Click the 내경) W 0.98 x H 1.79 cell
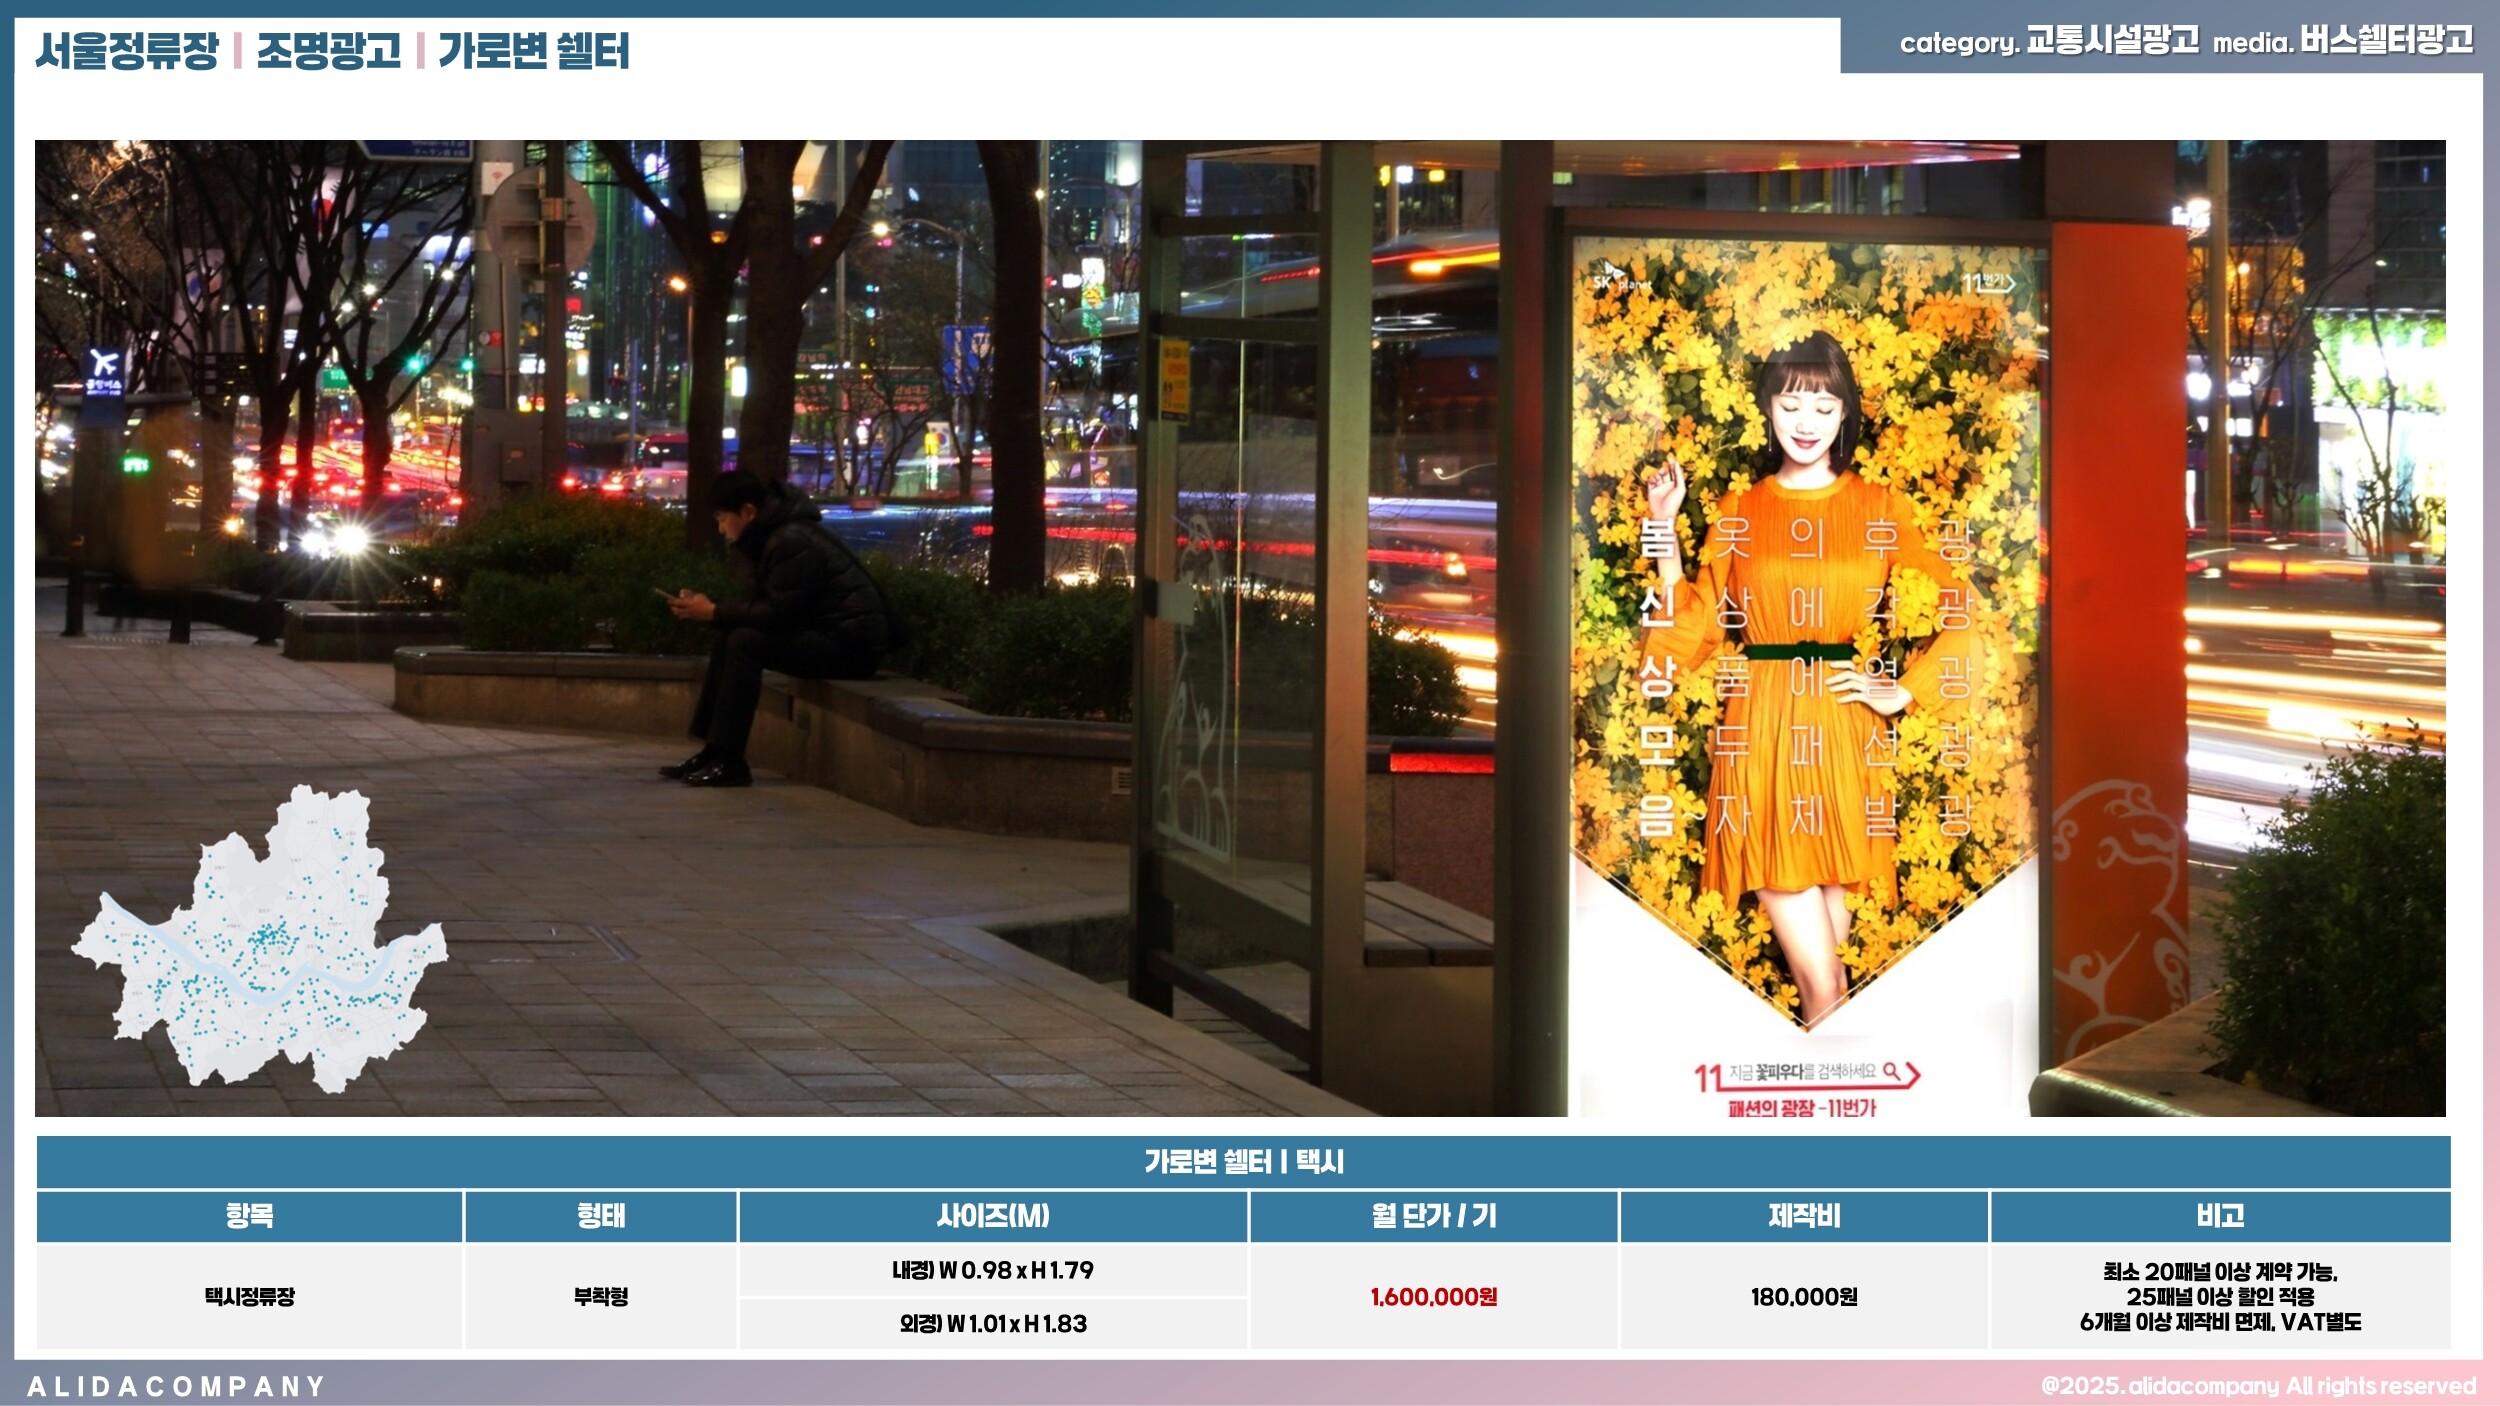The width and height of the screenshot is (2500, 1406). click(992, 1271)
